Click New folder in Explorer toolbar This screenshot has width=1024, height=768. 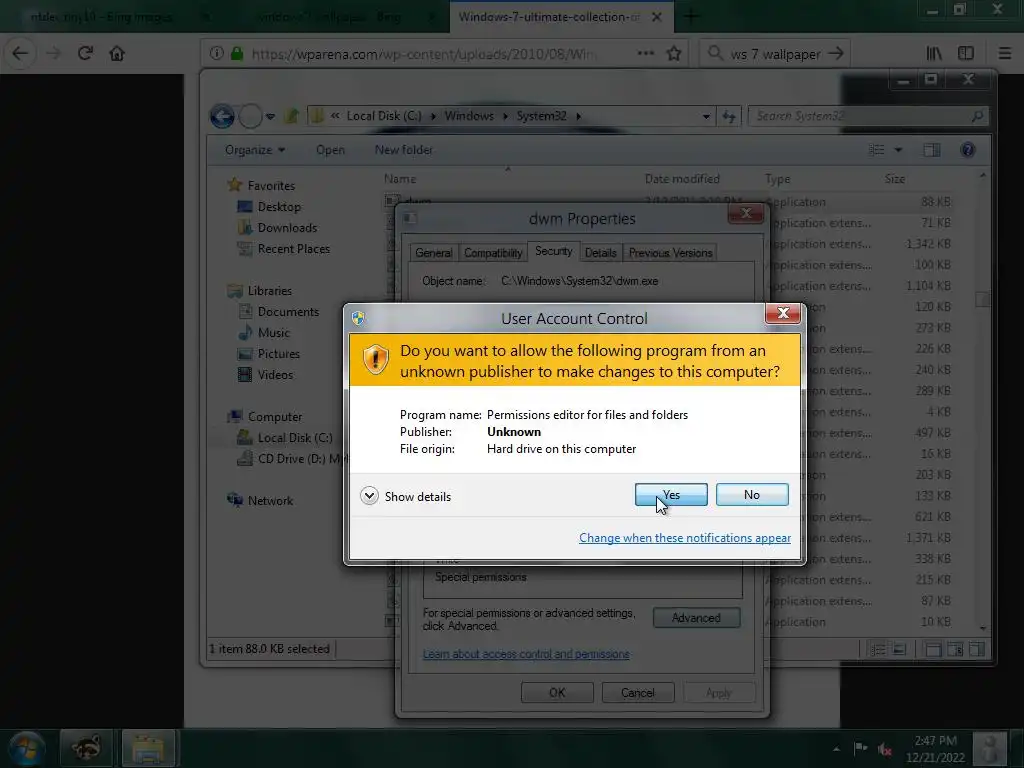(404, 150)
